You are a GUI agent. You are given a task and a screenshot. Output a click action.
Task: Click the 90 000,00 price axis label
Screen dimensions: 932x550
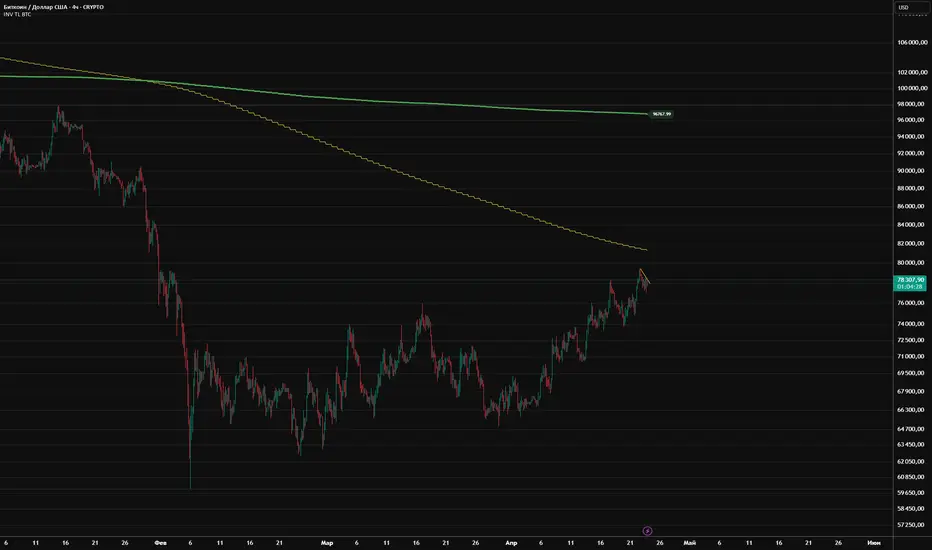click(912, 171)
